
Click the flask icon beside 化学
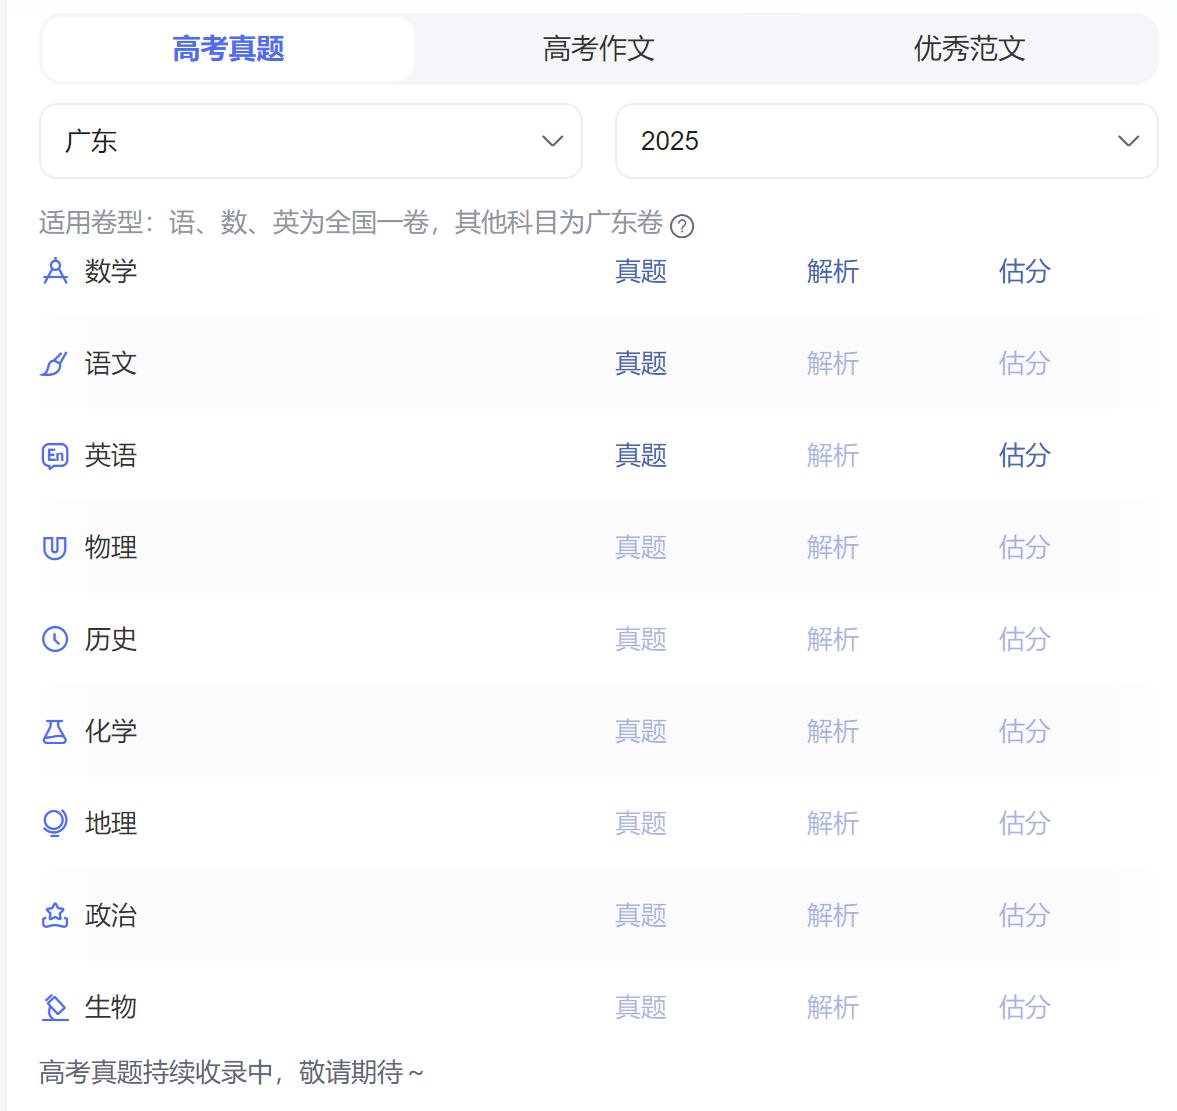coord(53,732)
